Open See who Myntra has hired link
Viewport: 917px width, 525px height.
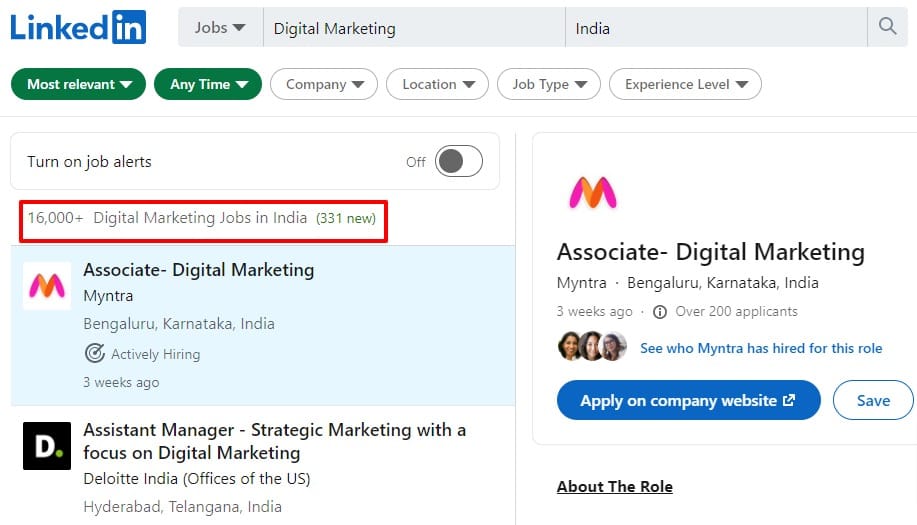761,348
